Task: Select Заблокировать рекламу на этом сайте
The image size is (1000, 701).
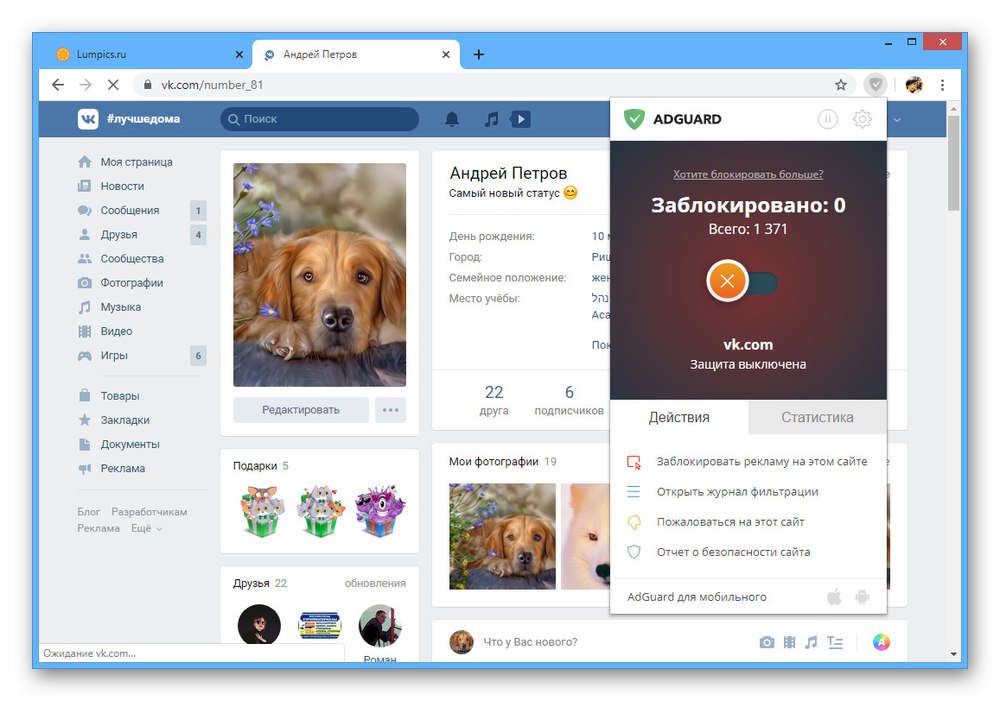Action: 748,461
